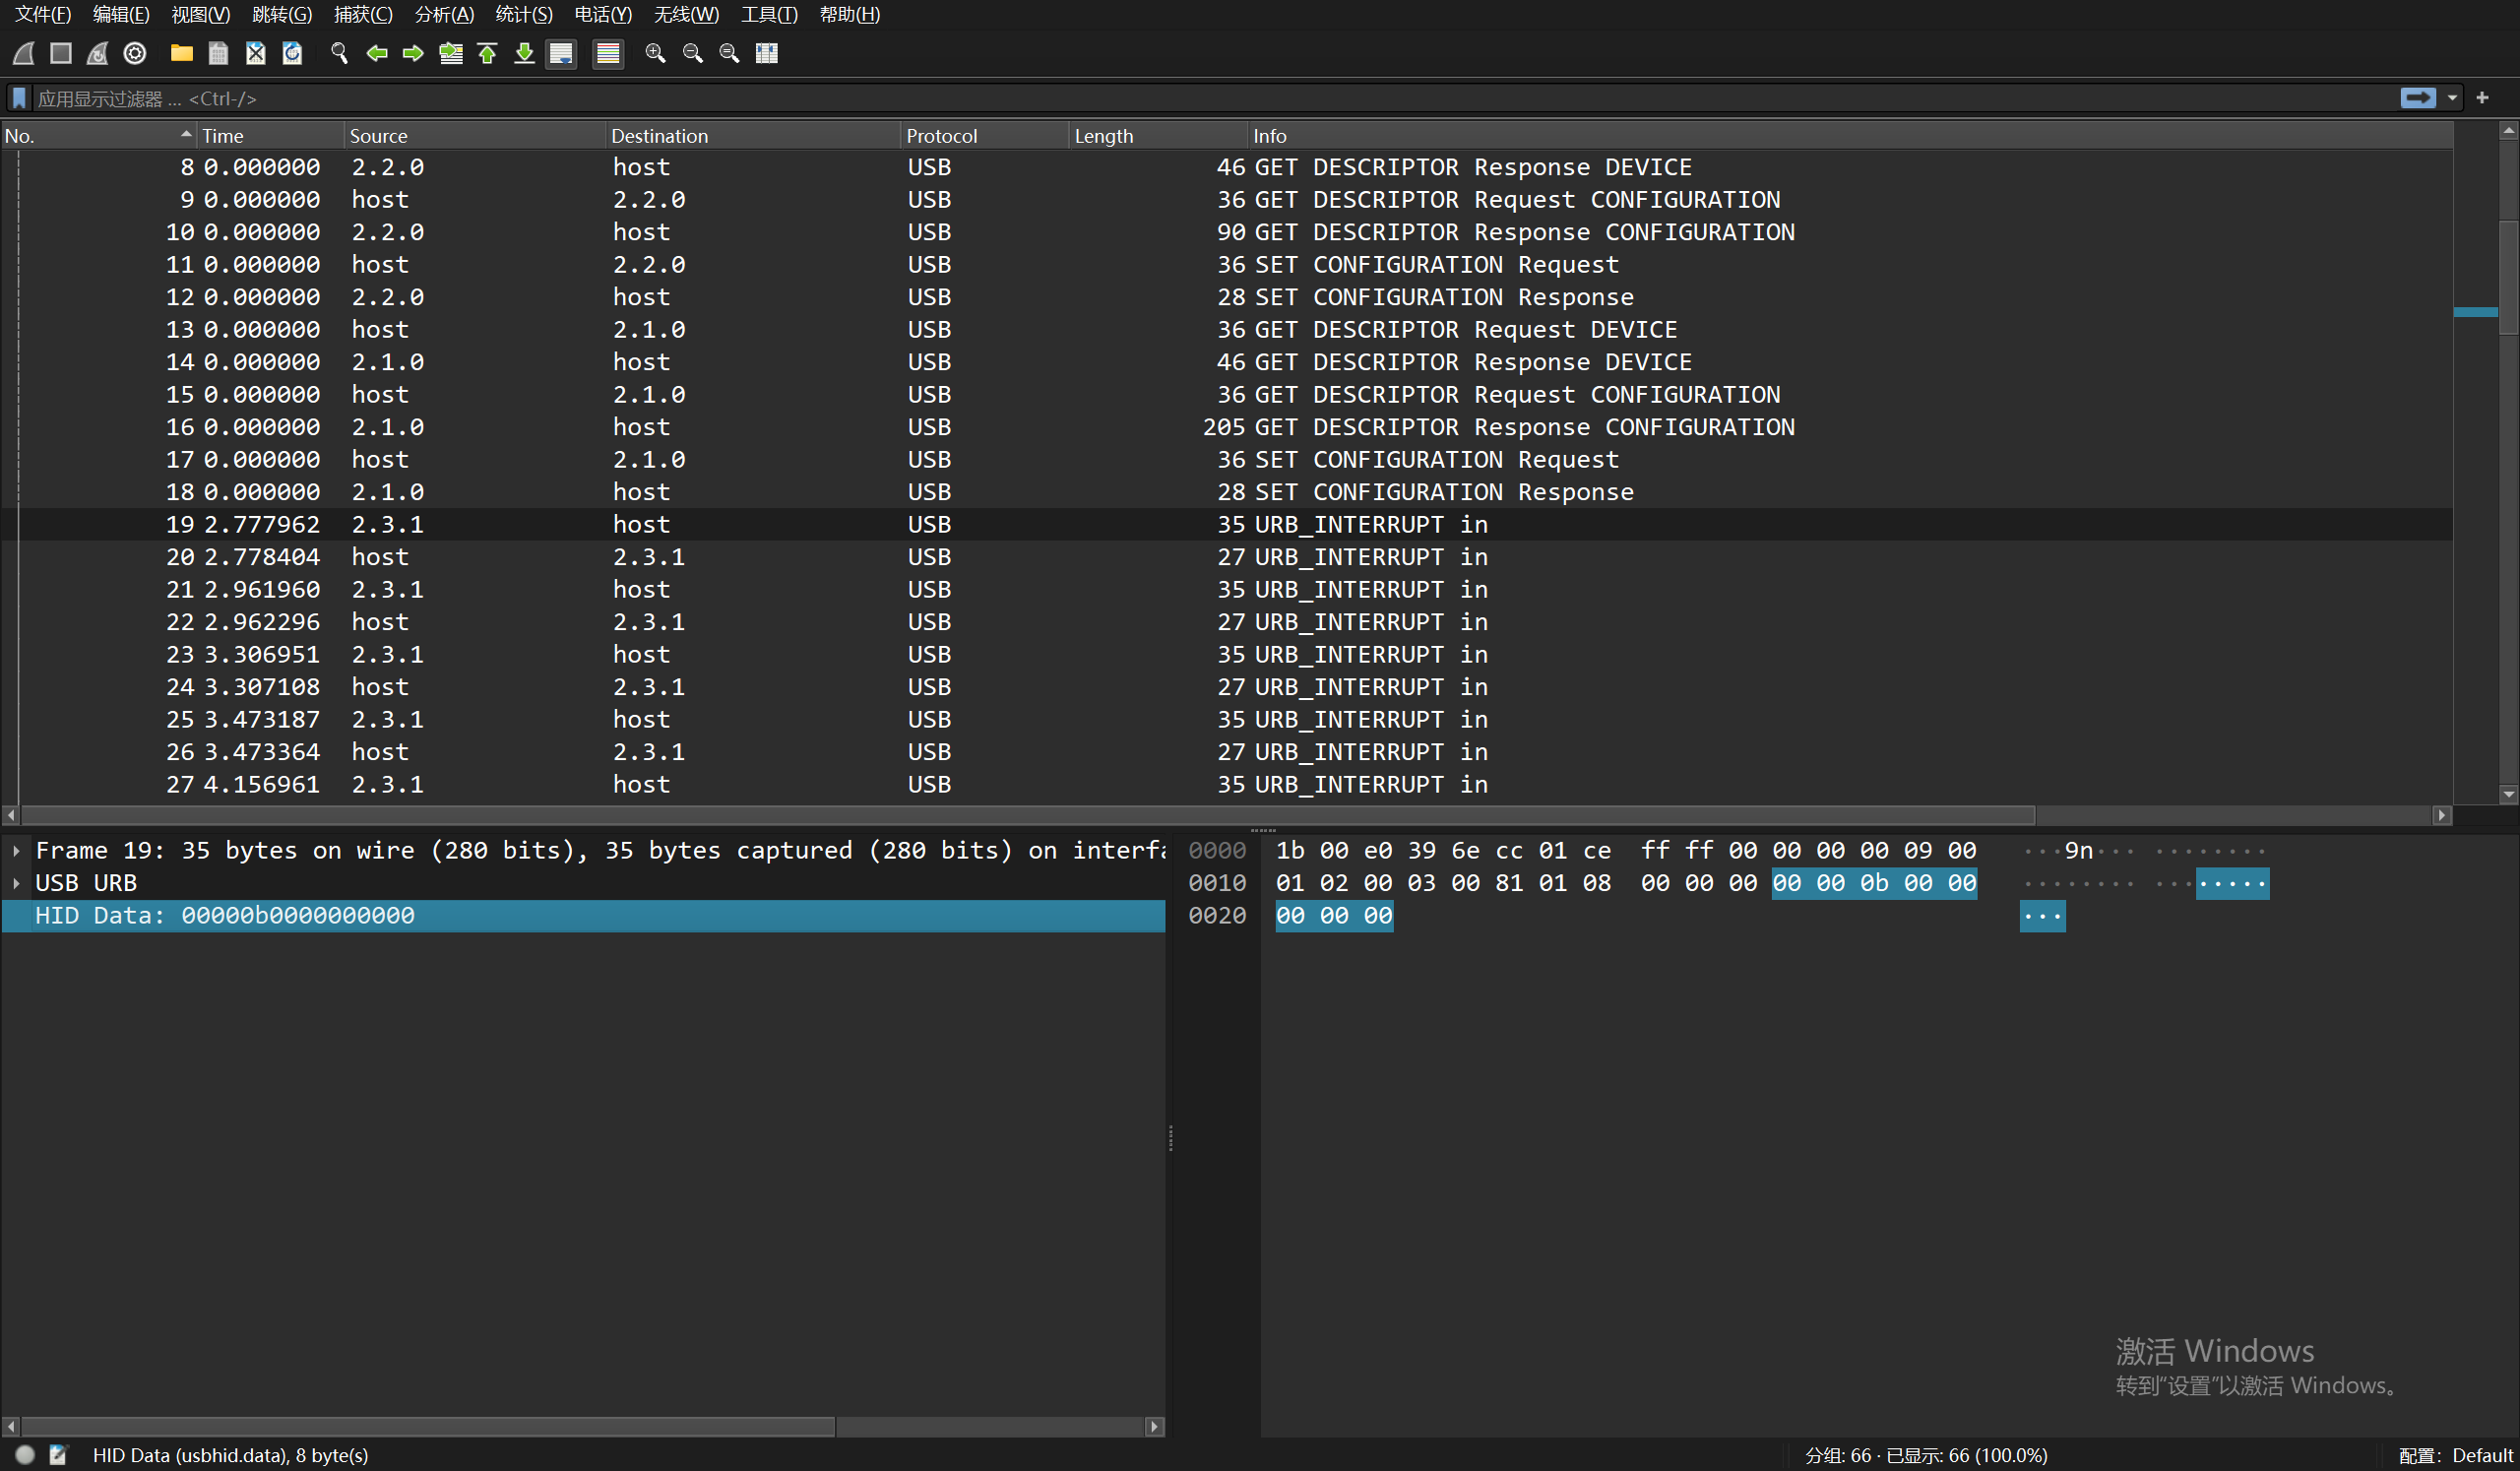
Task: Expand the USB URB tree node
Action: tap(16, 883)
